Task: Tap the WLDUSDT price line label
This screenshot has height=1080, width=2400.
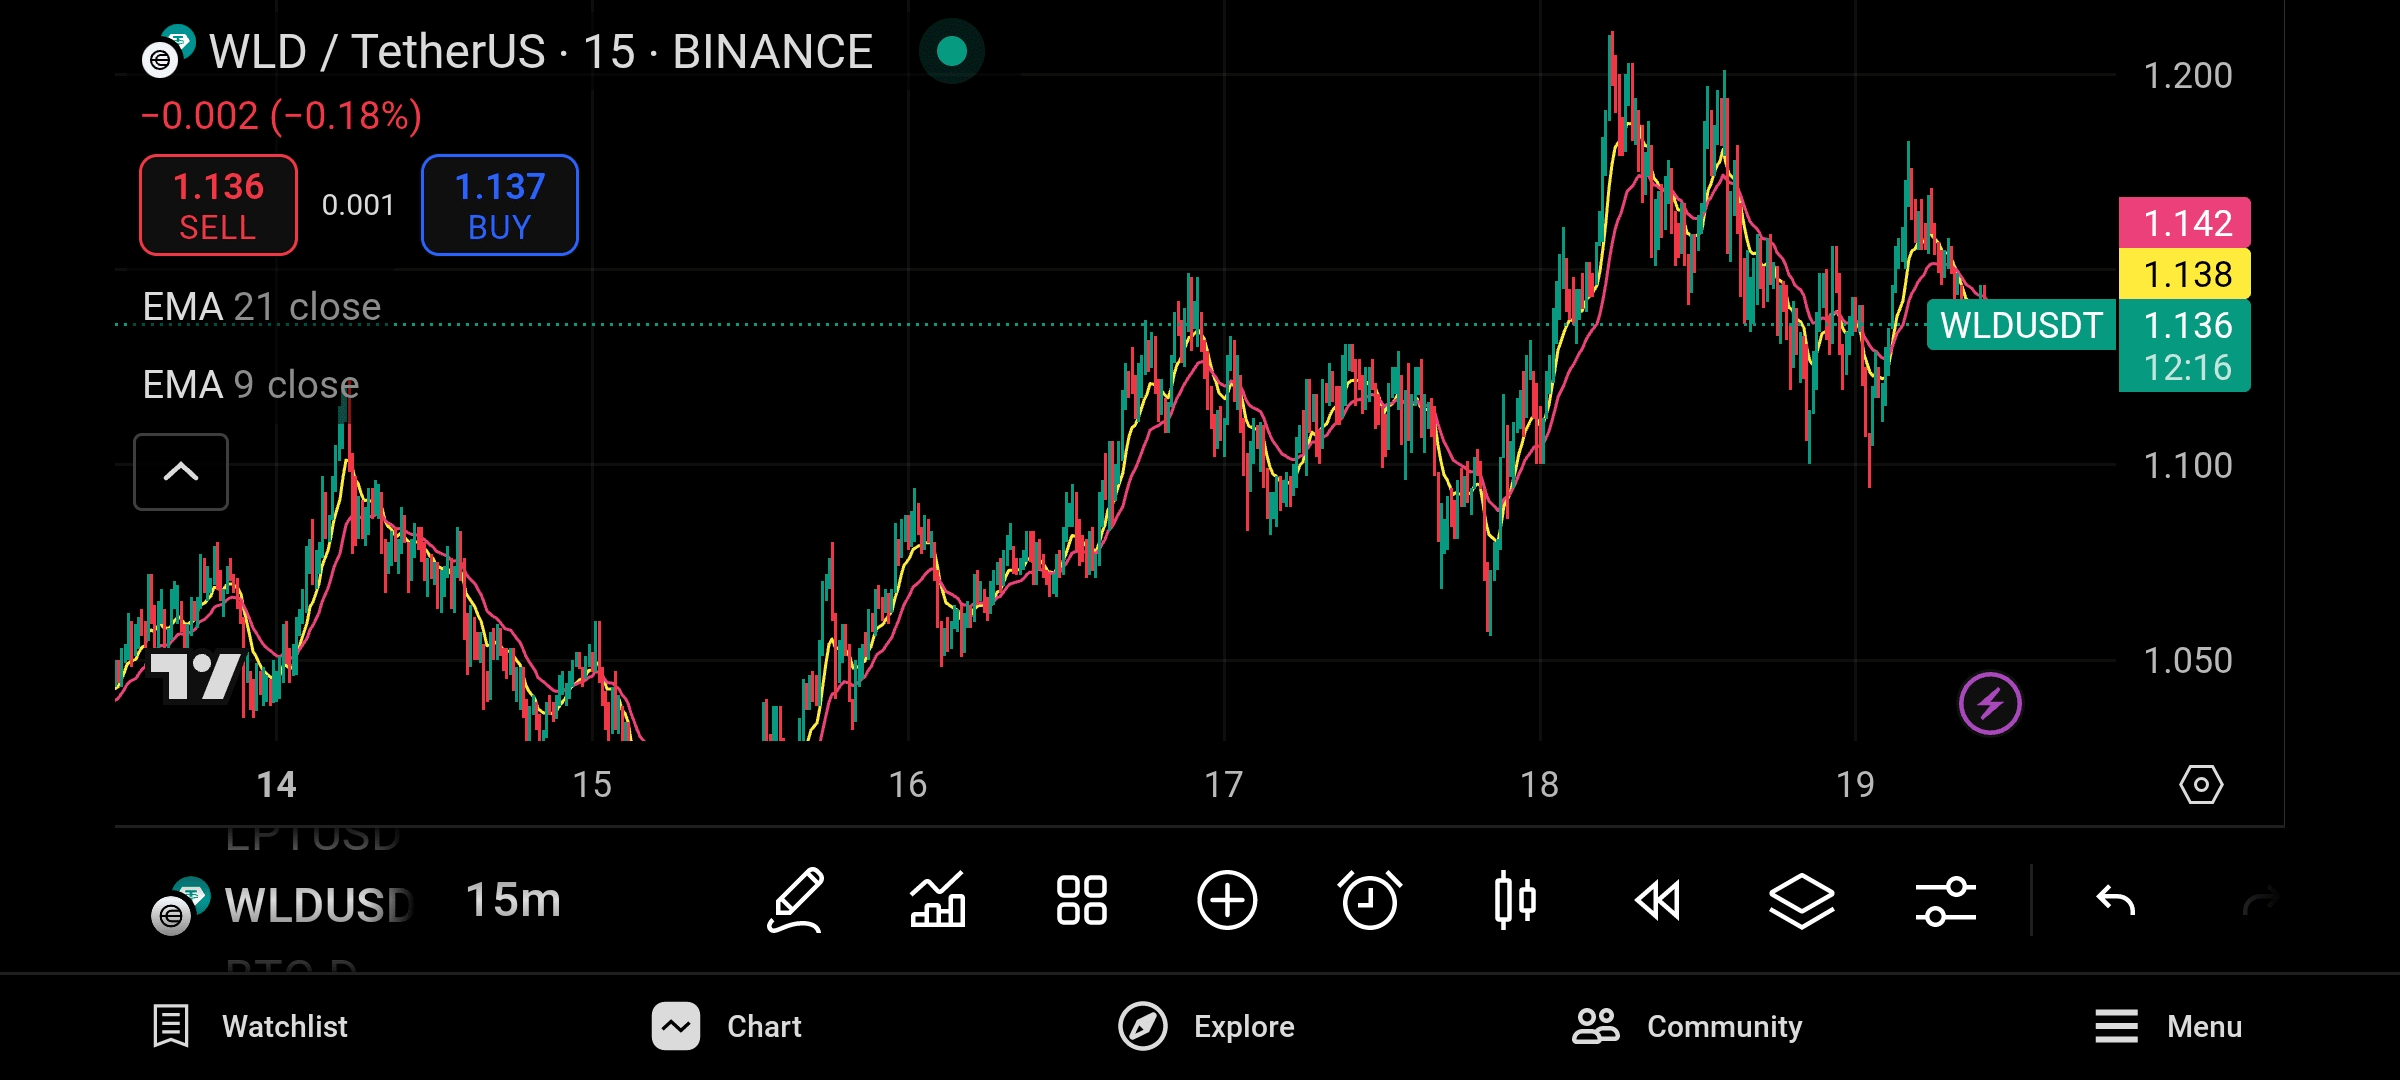Action: (2021, 325)
